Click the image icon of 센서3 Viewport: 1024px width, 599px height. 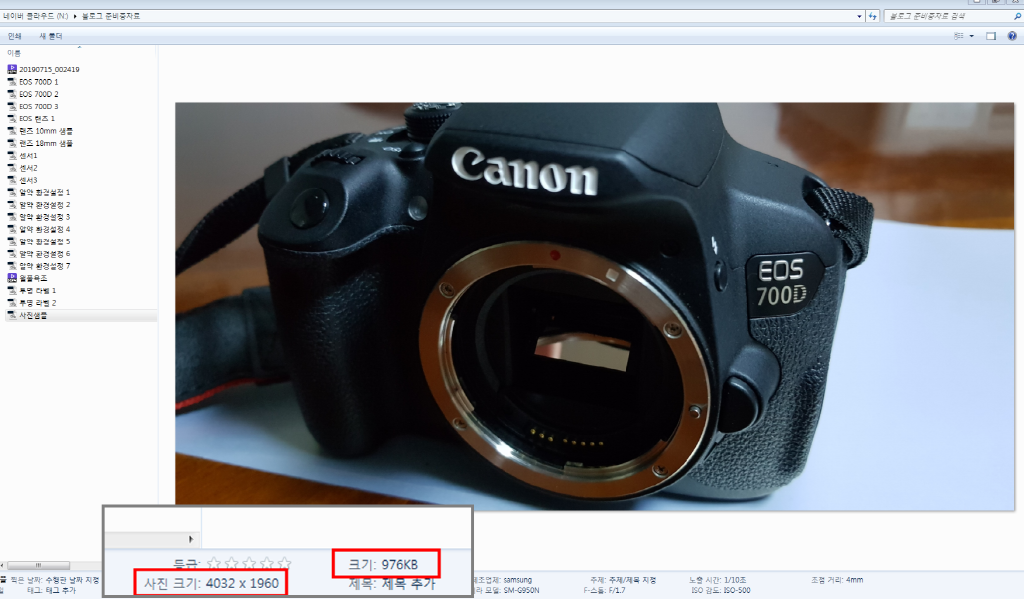pos(12,180)
